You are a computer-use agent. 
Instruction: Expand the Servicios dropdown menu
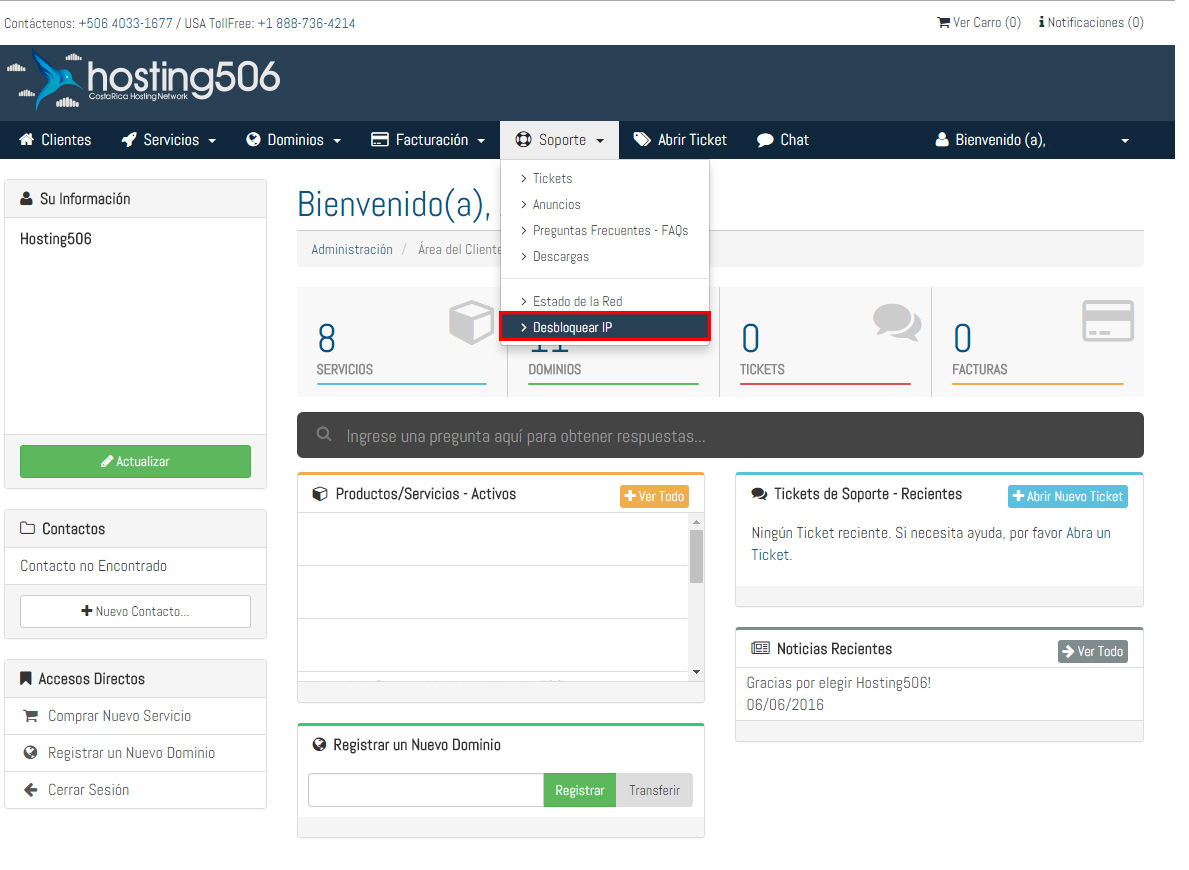[x=168, y=140]
